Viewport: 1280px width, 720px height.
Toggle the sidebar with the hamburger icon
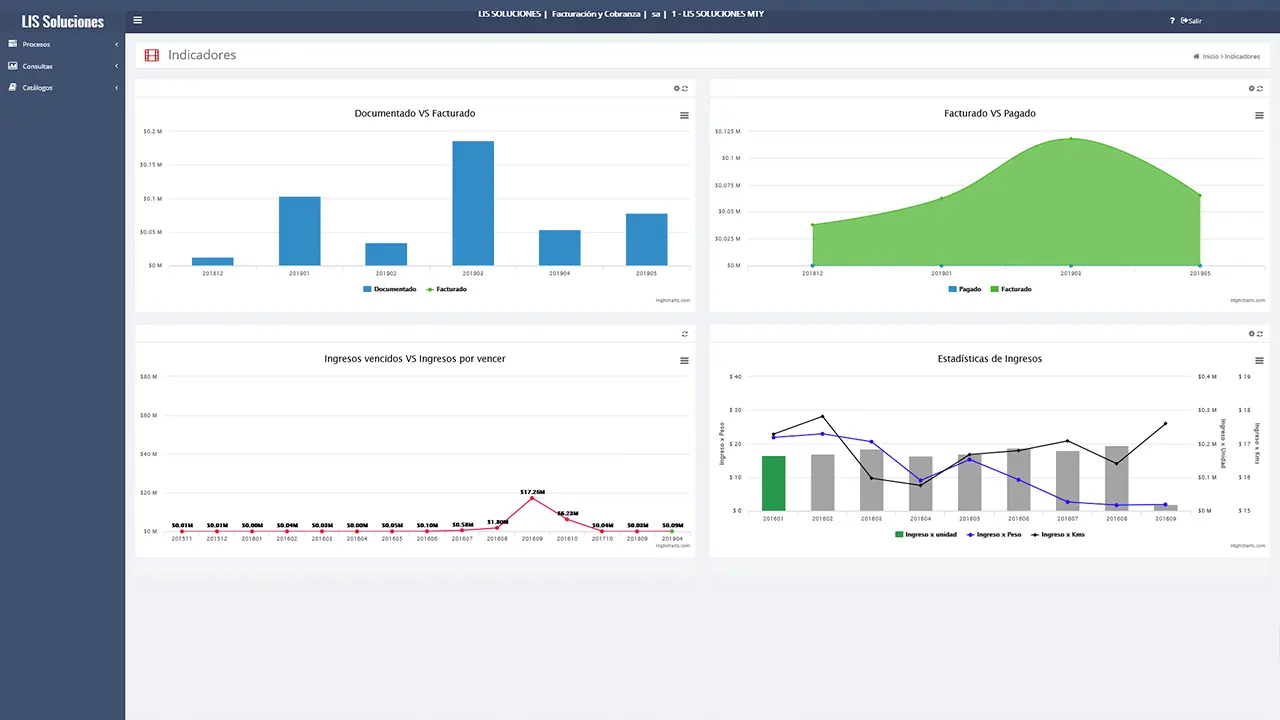pos(137,20)
